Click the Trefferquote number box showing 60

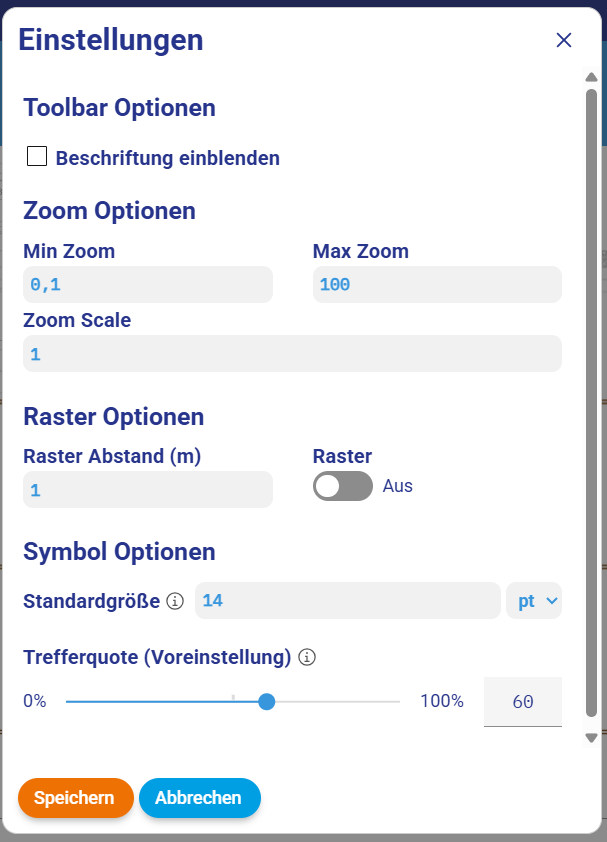click(522, 702)
